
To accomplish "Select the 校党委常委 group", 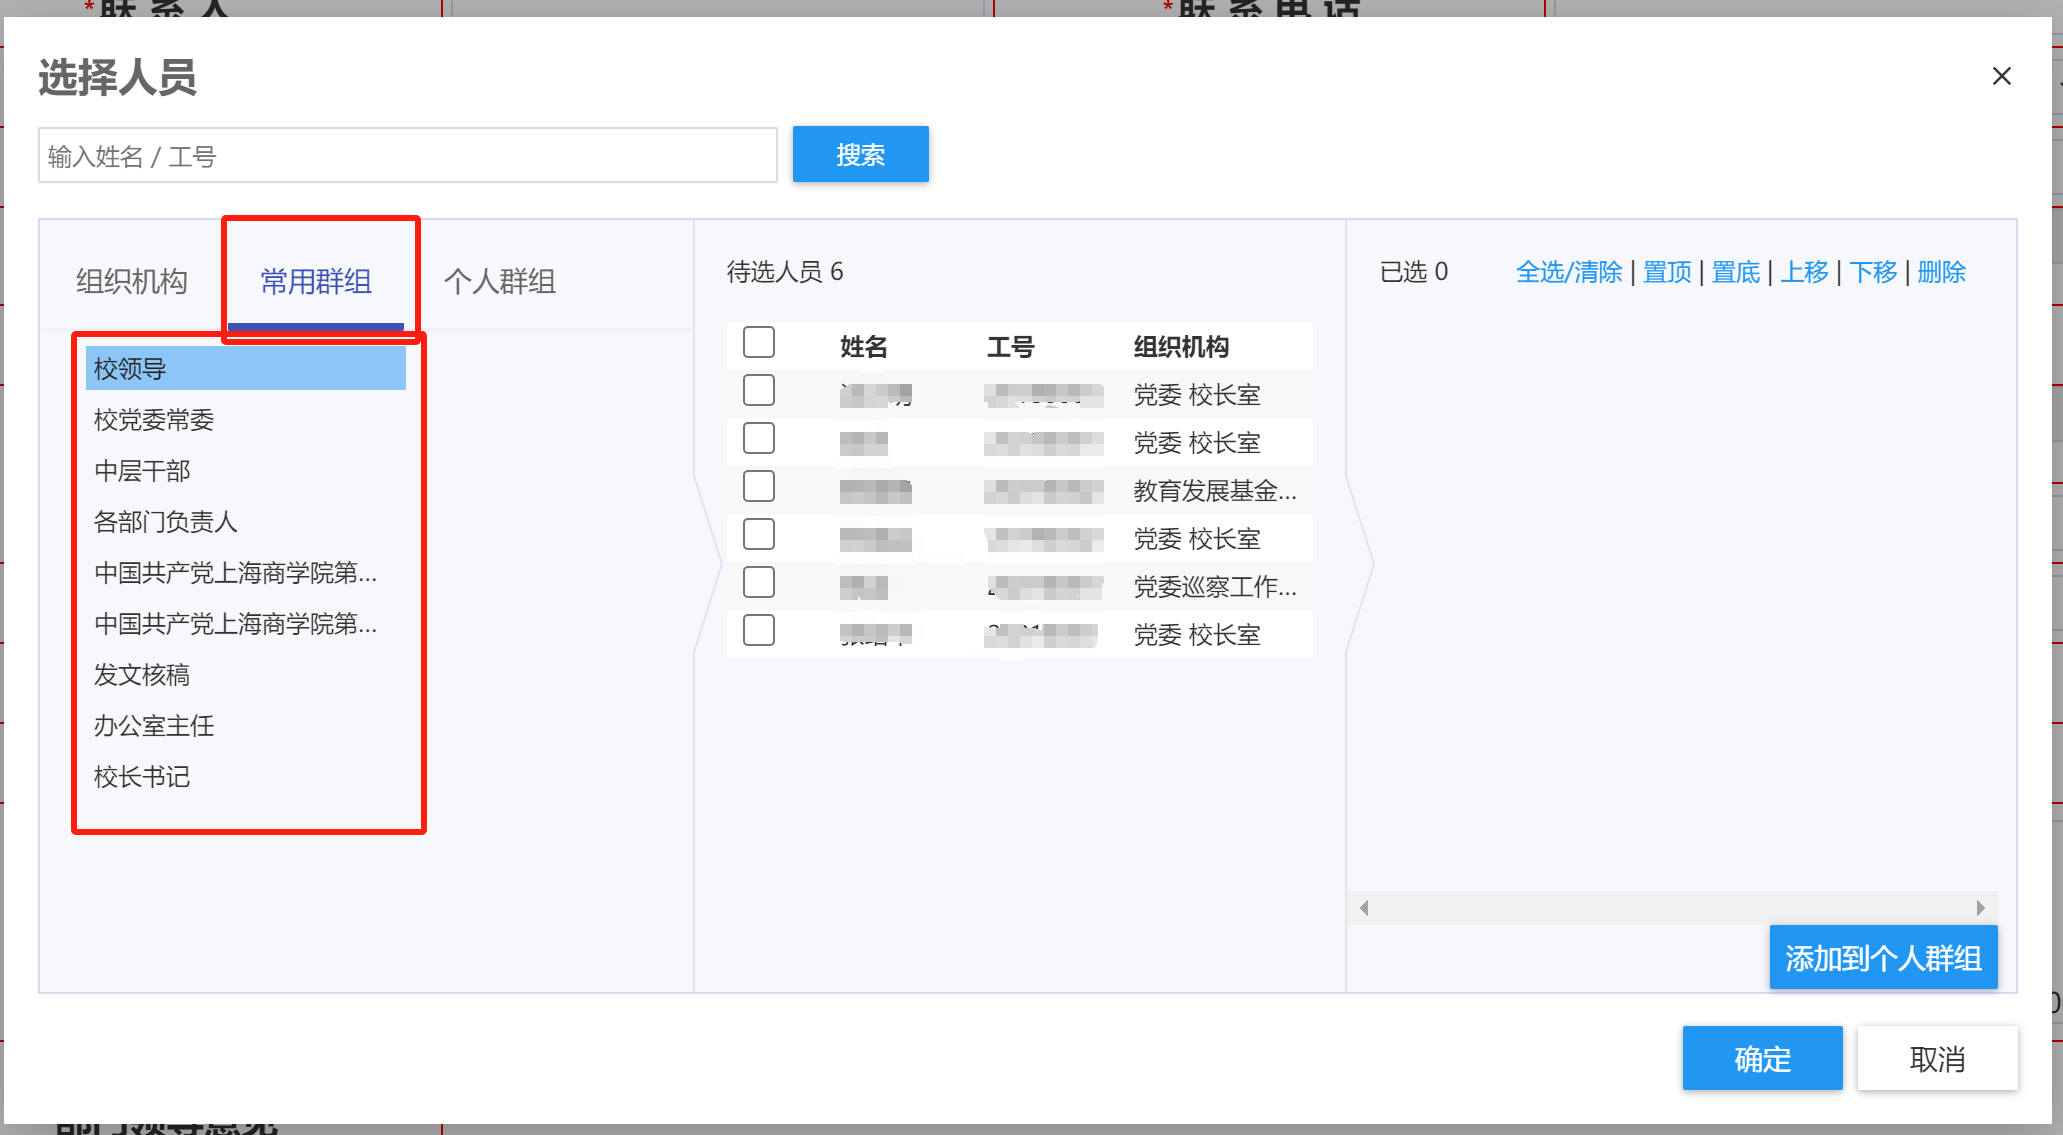I will [x=154, y=420].
